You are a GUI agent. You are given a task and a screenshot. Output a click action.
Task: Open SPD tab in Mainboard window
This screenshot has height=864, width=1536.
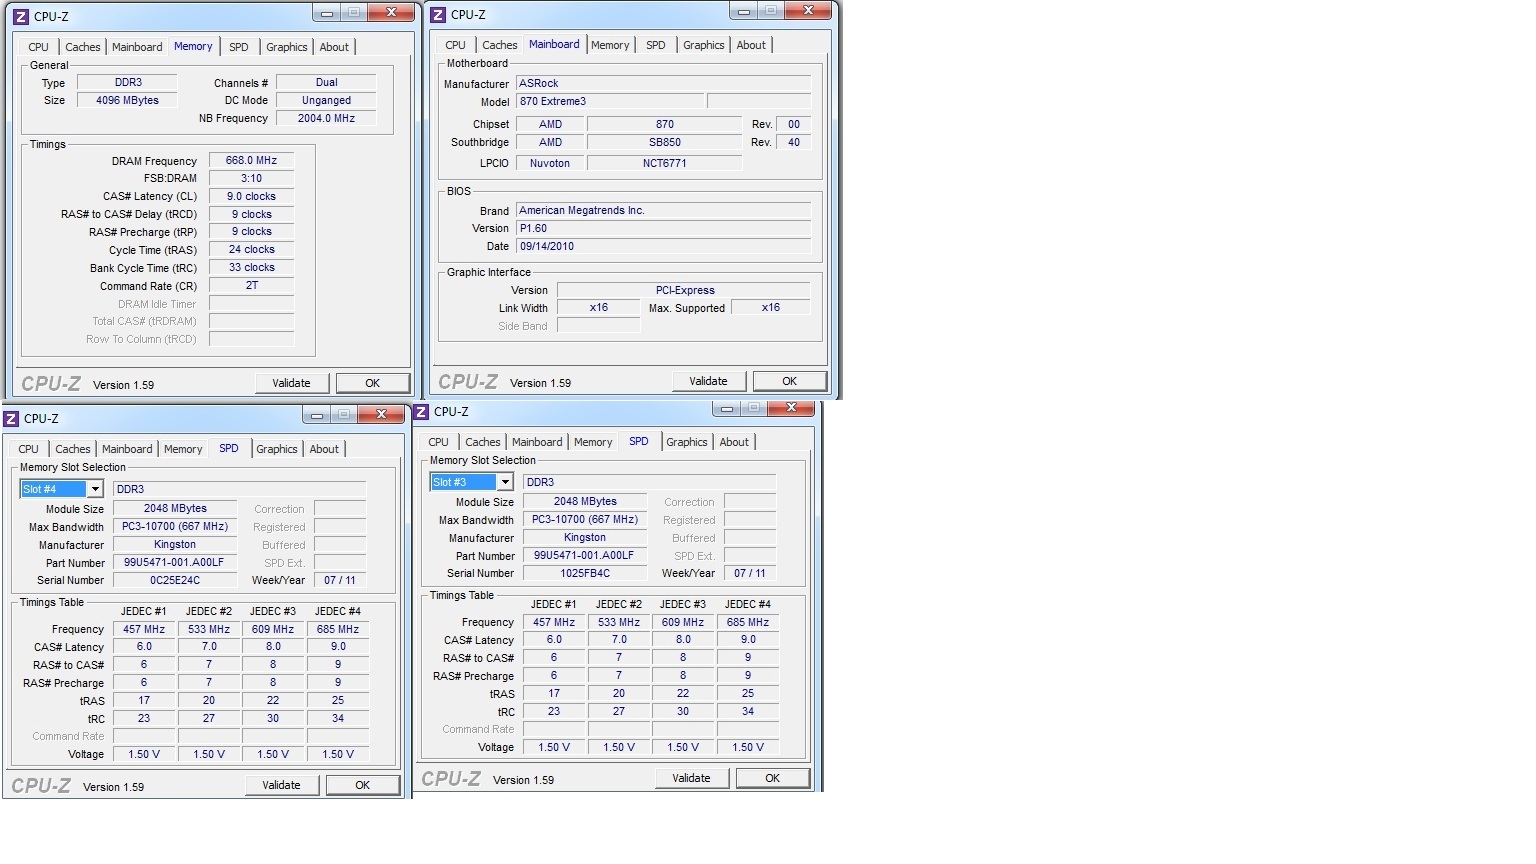click(x=655, y=45)
